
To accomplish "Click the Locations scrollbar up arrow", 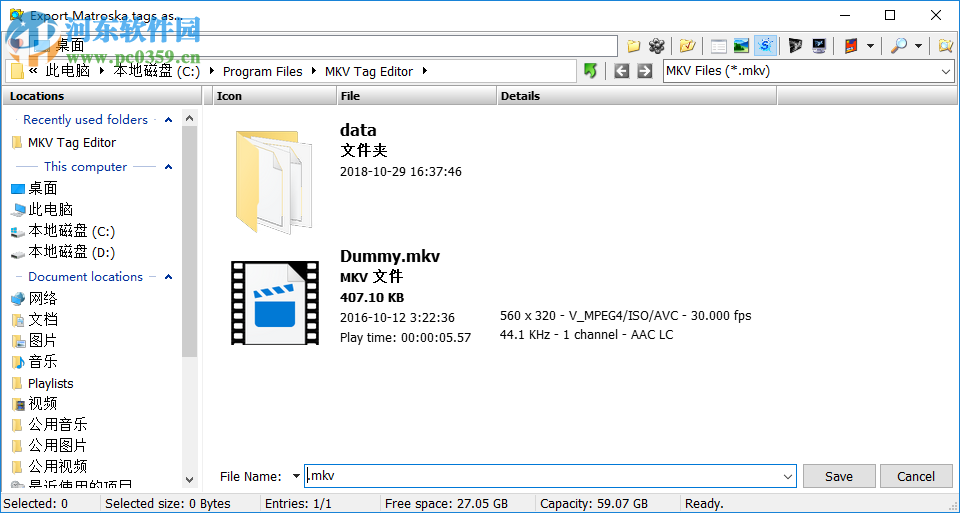I will tap(190, 118).
